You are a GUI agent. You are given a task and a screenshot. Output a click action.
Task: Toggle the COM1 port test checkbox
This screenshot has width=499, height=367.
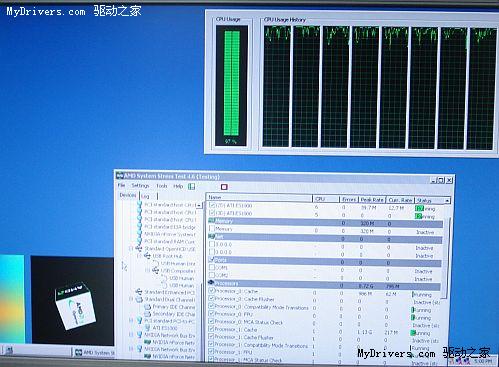[x=211, y=268]
